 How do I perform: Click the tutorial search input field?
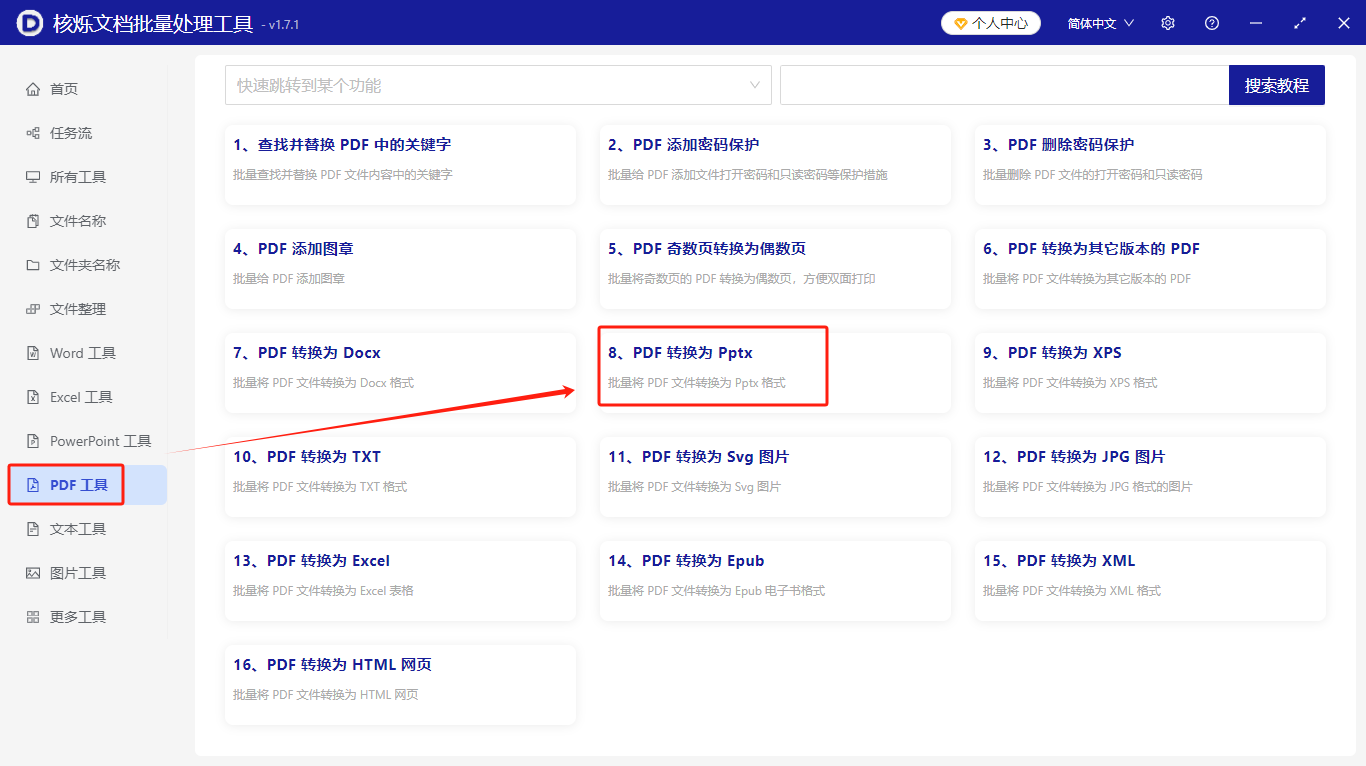point(1004,85)
